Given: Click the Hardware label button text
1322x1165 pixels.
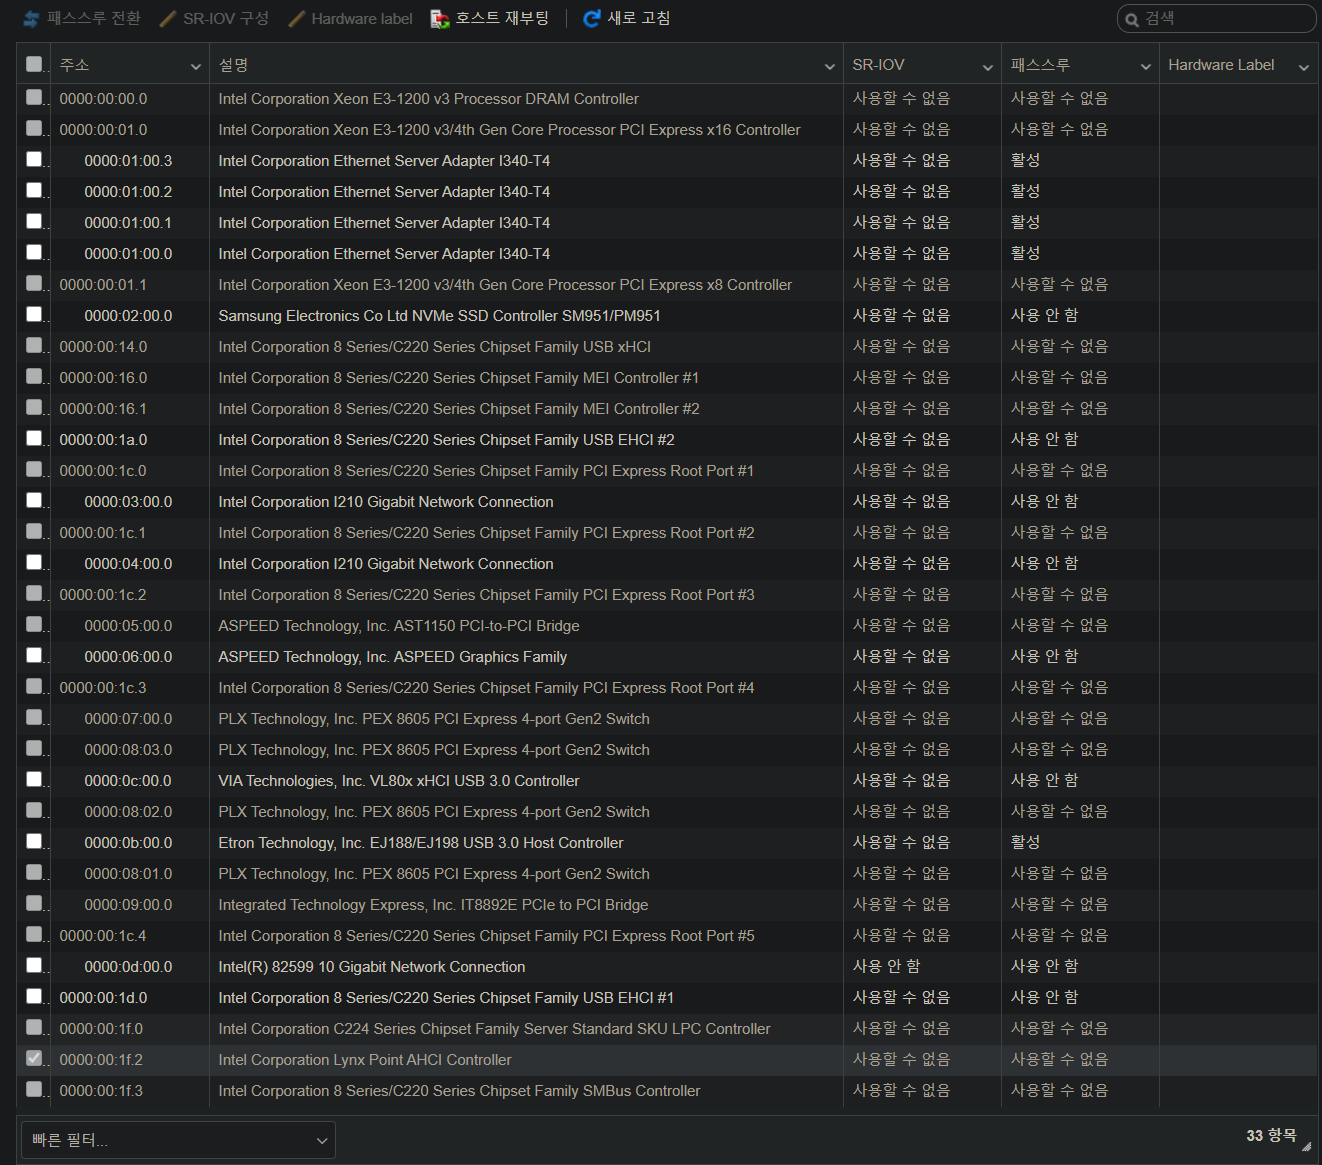Looking at the screenshot, I should (x=362, y=19).
